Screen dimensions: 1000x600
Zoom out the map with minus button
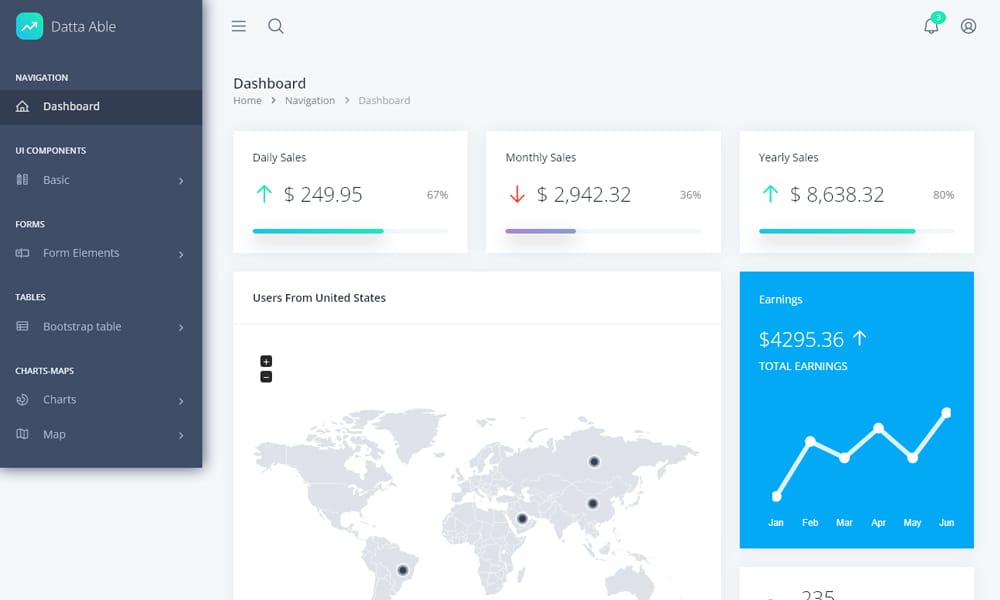[266, 377]
